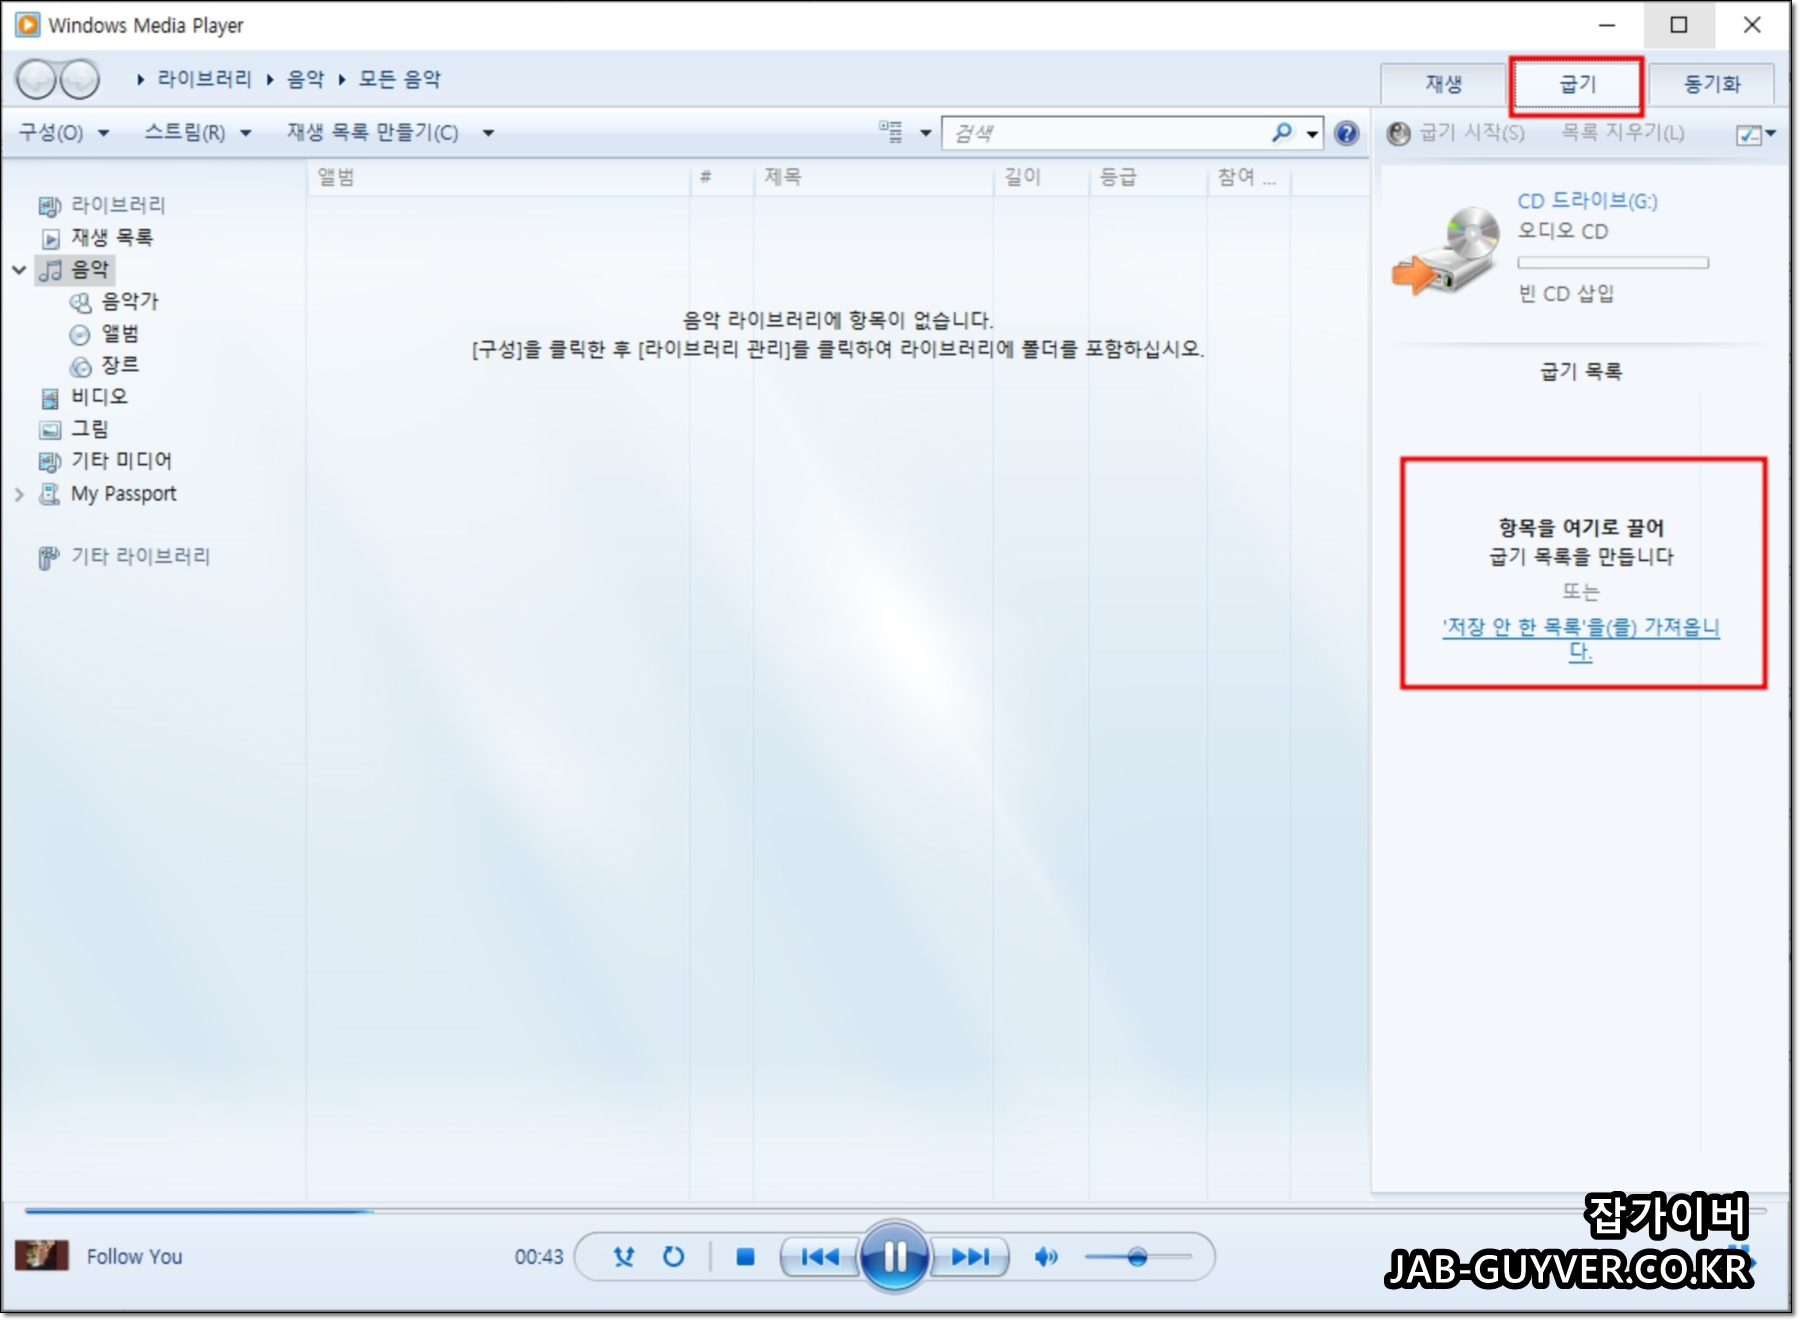The width and height of the screenshot is (1800, 1321).
Task: Open the arrow before 라이브러리 breadcrumb
Action: 141,79
